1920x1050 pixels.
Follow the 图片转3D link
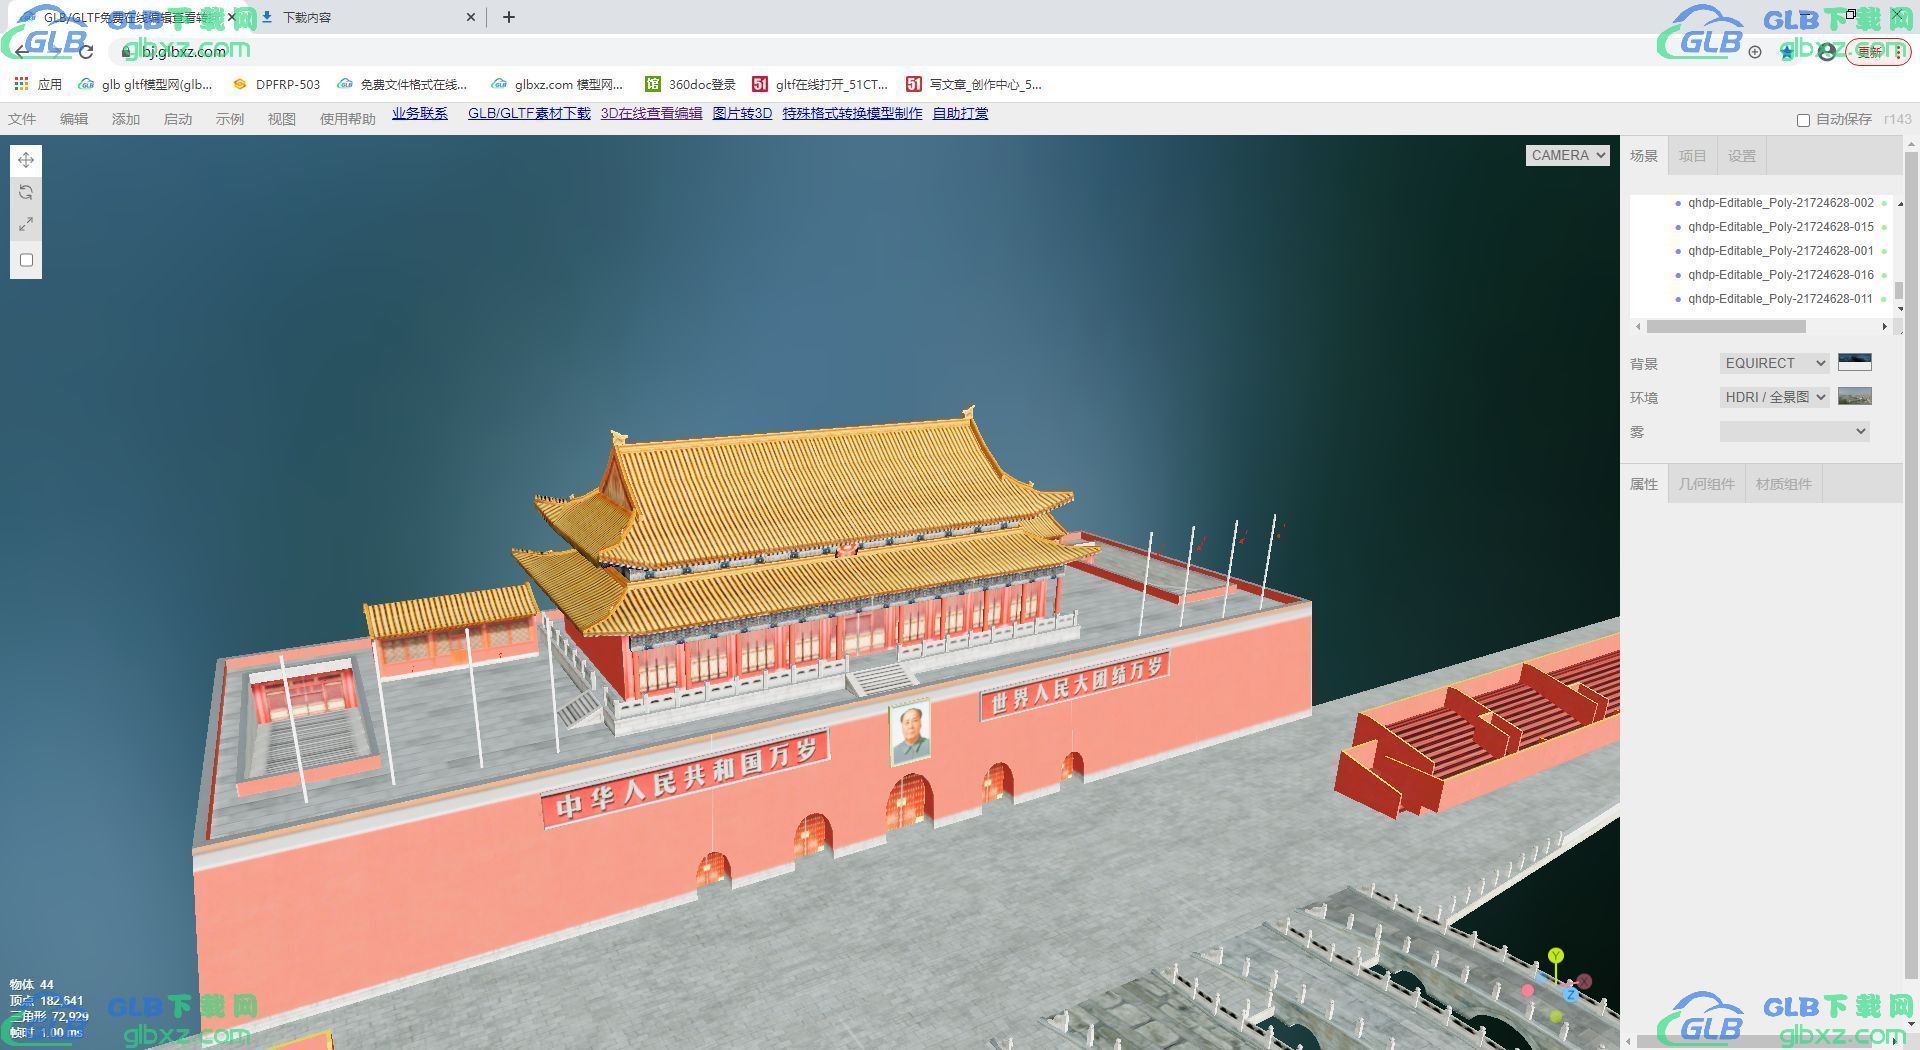[x=742, y=114]
